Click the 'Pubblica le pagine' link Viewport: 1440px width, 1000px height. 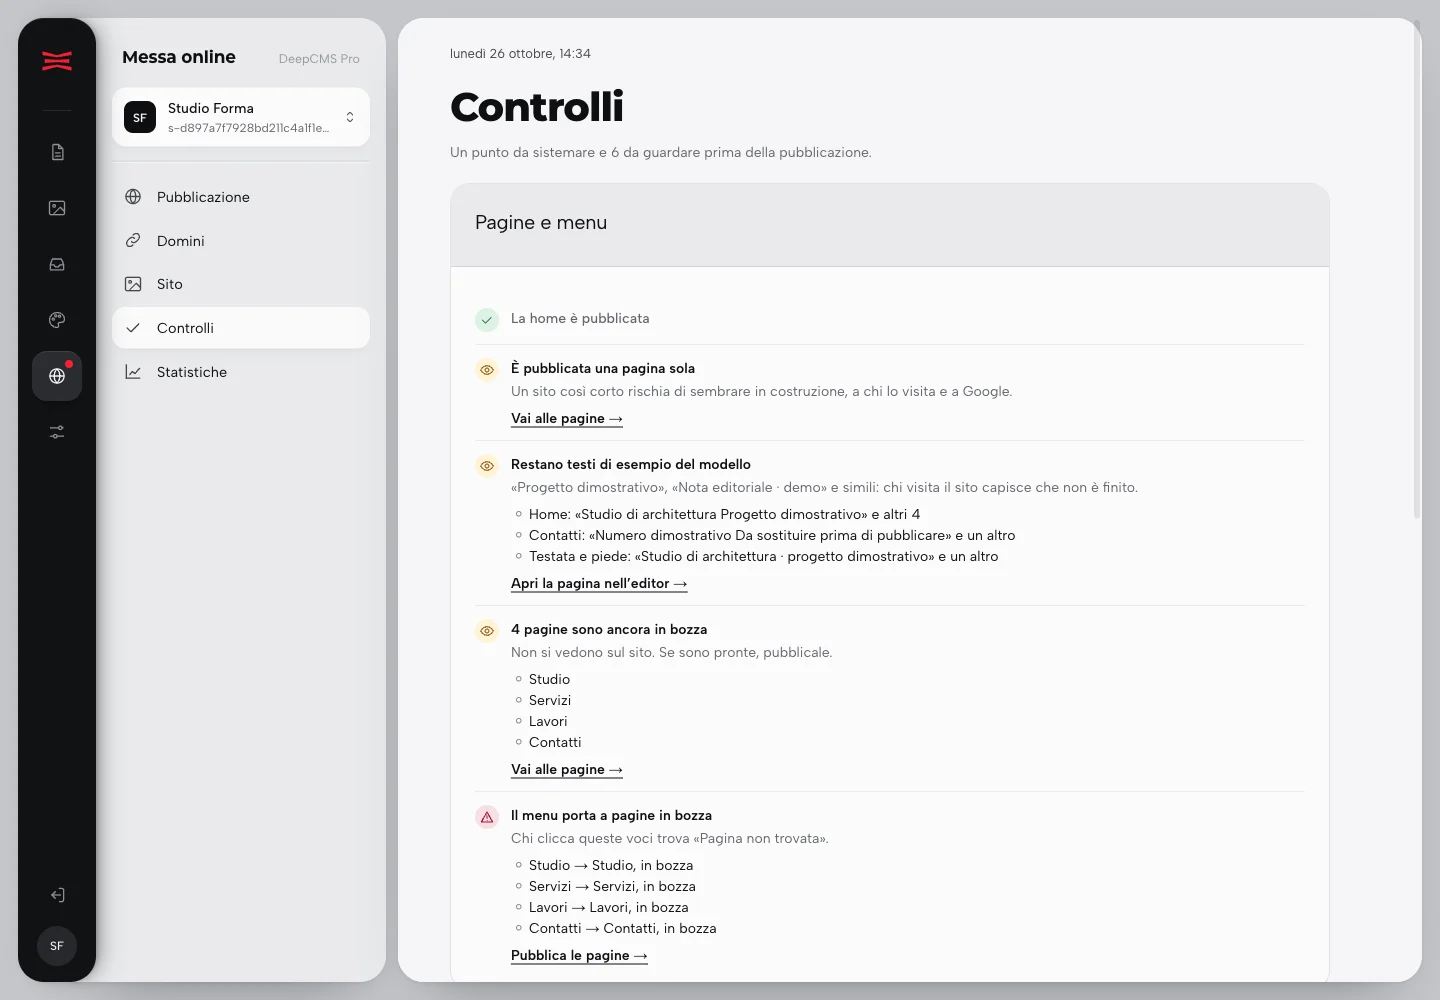[x=579, y=956]
